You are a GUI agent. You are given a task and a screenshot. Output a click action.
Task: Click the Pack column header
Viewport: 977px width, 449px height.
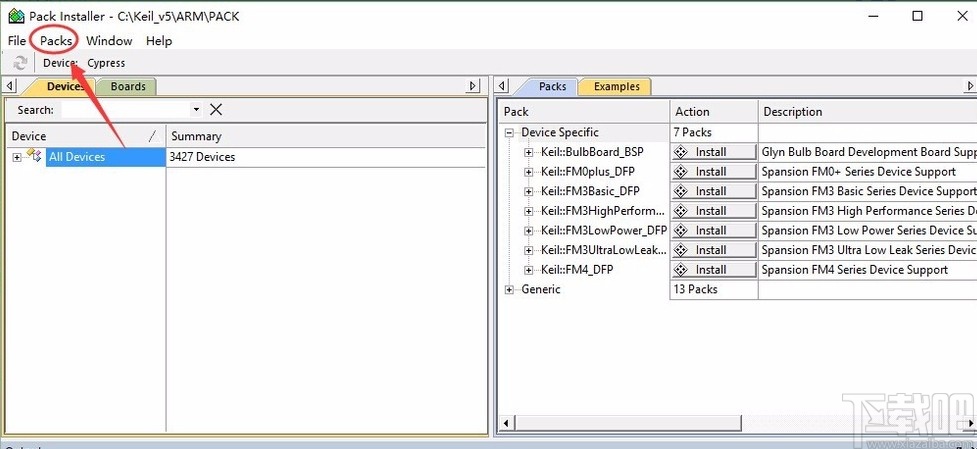click(585, 112)
